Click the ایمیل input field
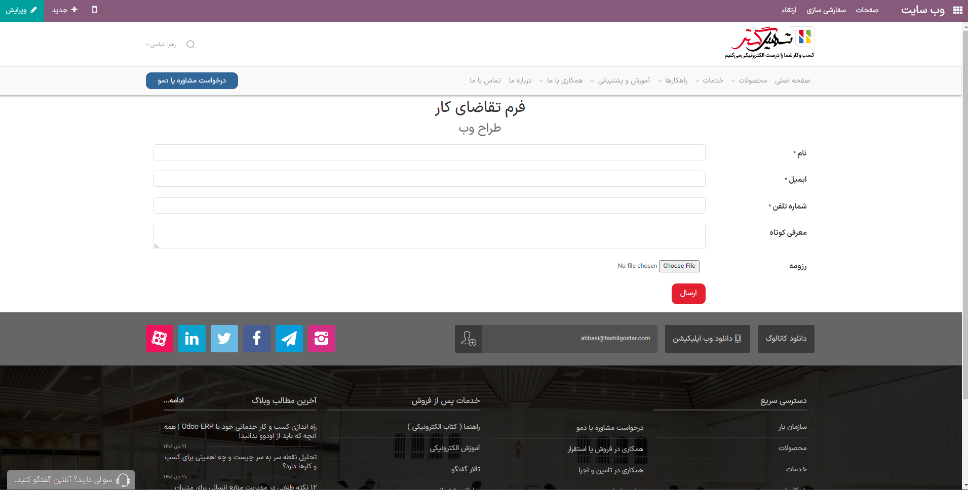The width and height of the screenshot is (968, 490). click(429, 179)
